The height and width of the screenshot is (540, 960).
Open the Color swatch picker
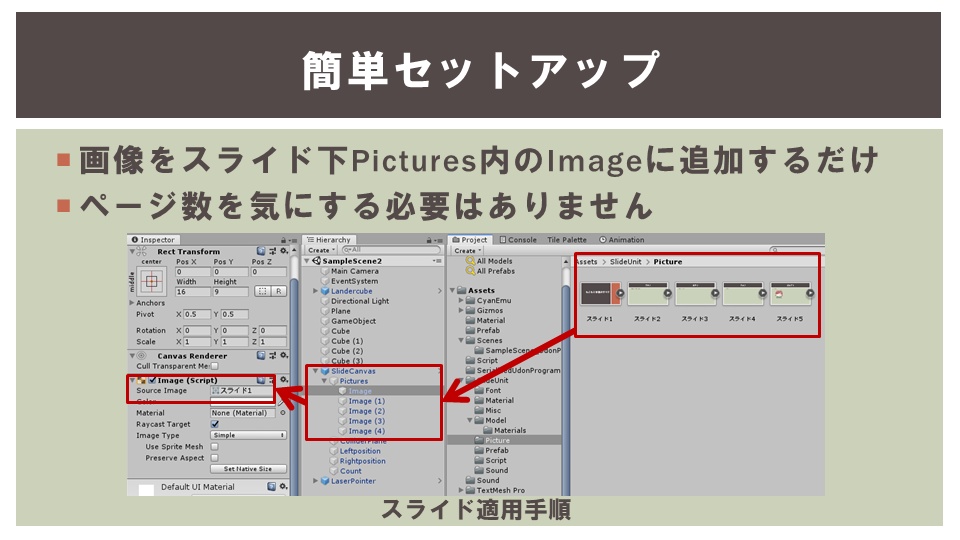click(243, 402)
